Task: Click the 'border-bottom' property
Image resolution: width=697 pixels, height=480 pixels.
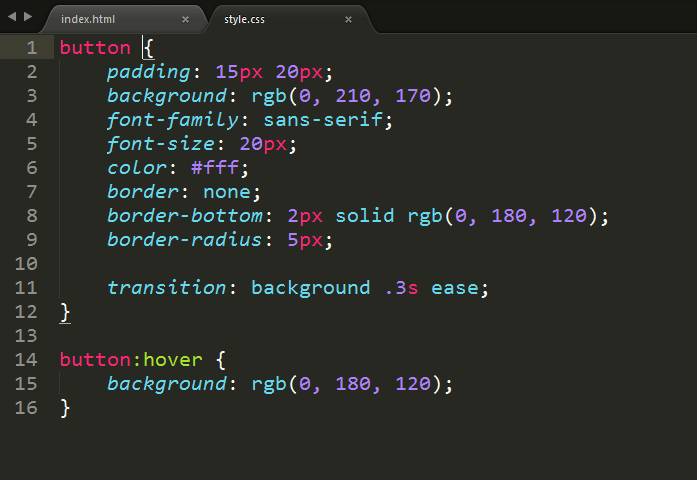Action: [x=185, y=216]
